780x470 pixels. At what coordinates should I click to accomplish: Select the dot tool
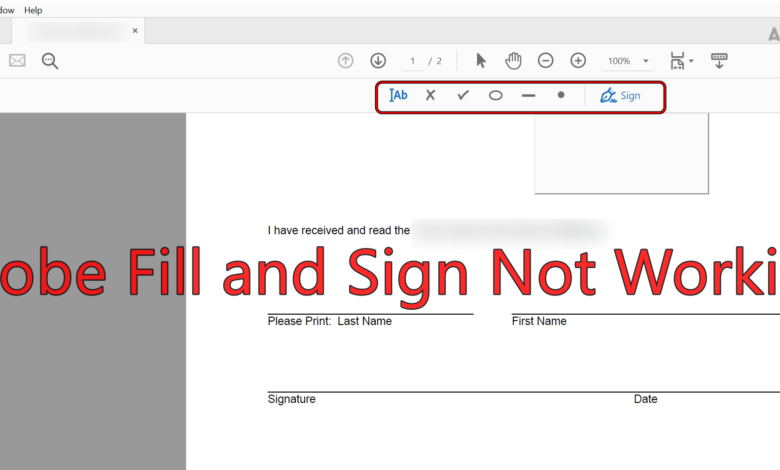point(561,95)
